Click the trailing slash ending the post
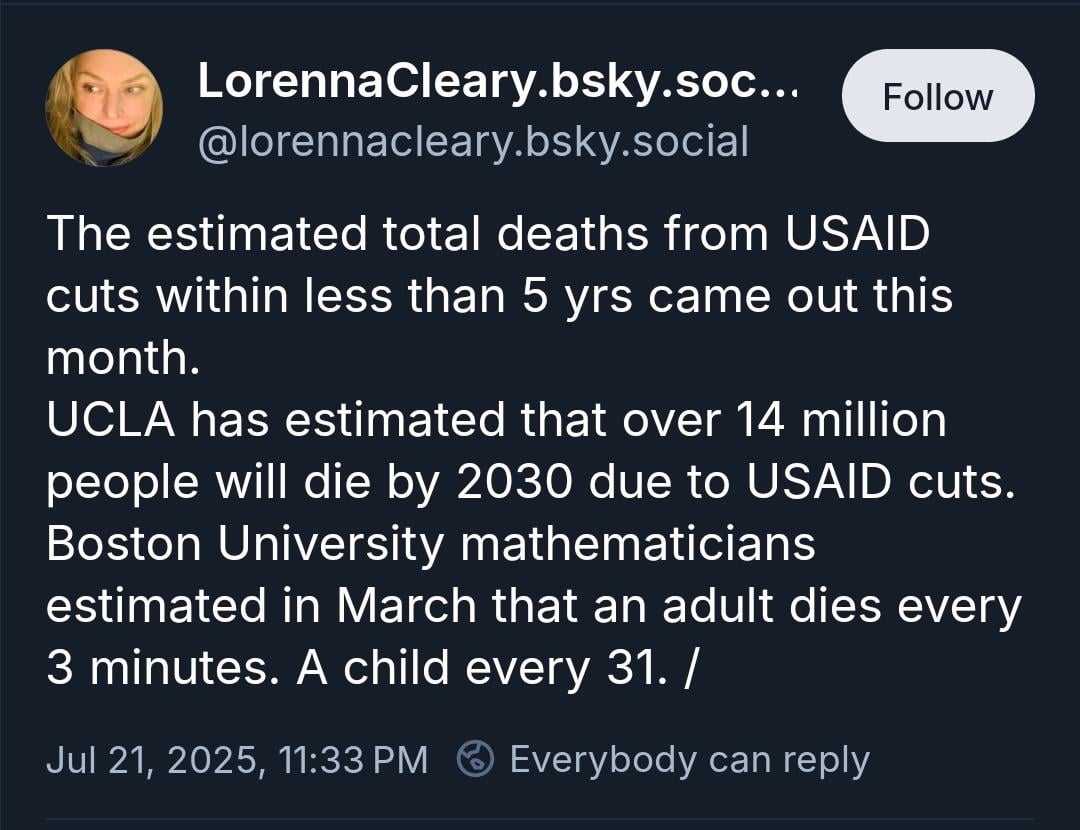The image size is (1080, 830). (x=688, y=668)
